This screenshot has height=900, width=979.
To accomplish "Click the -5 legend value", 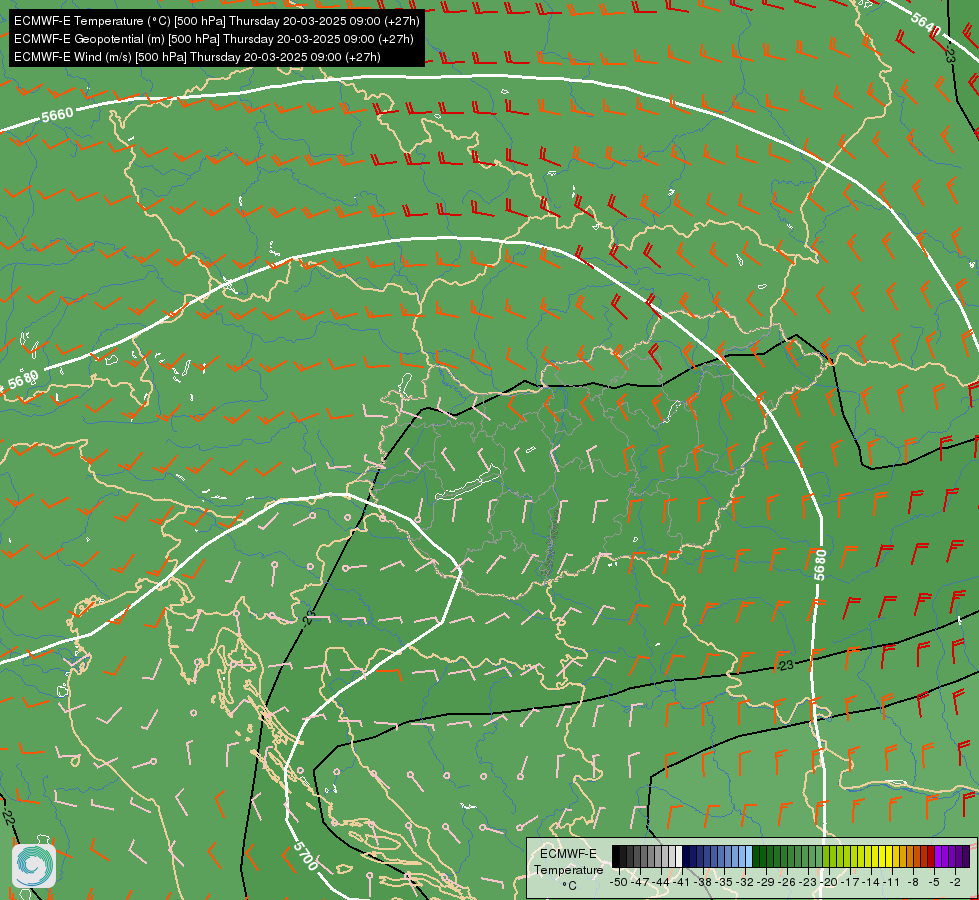I will 934,882.
